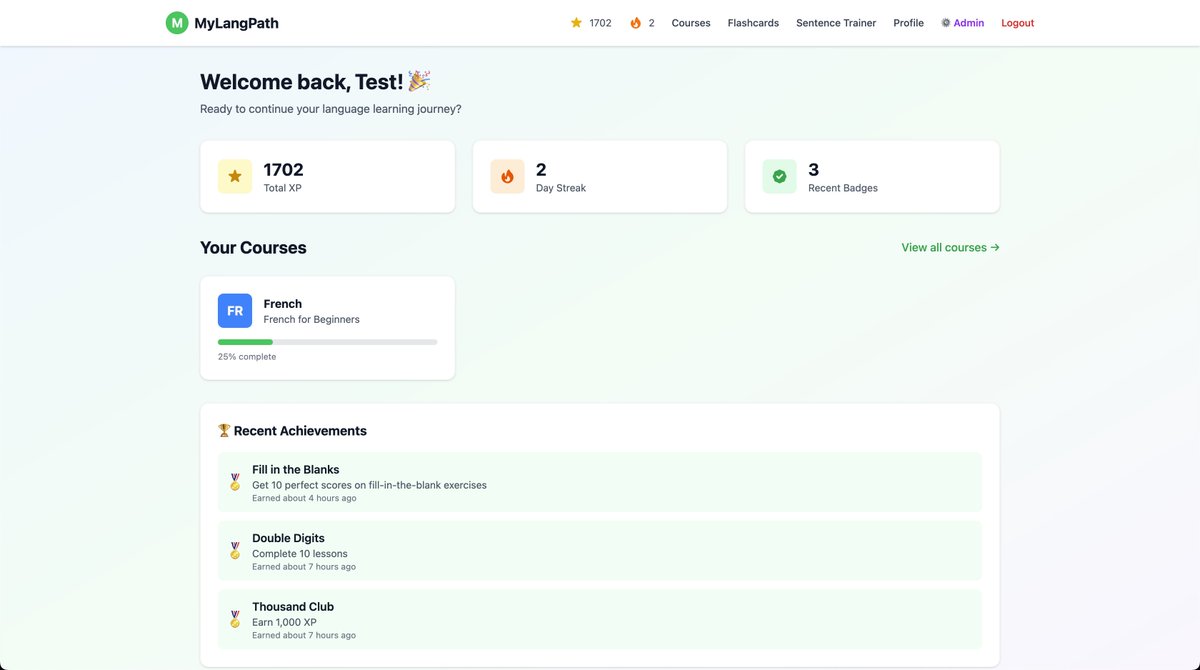Click the flame streak icon in navbar
The width and height of the screenshot is (1200, 670).
tap(636, 23)
